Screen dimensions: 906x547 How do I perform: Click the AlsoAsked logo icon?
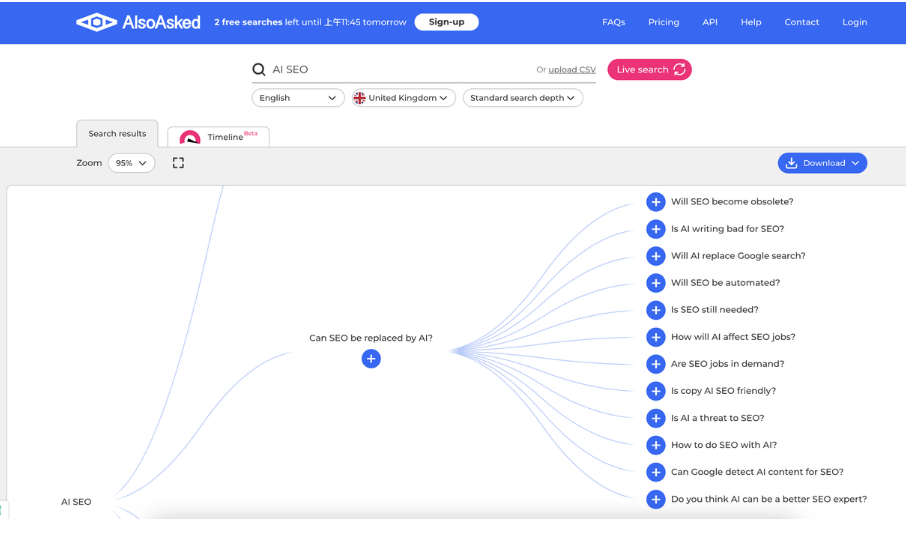coord(96,22)
